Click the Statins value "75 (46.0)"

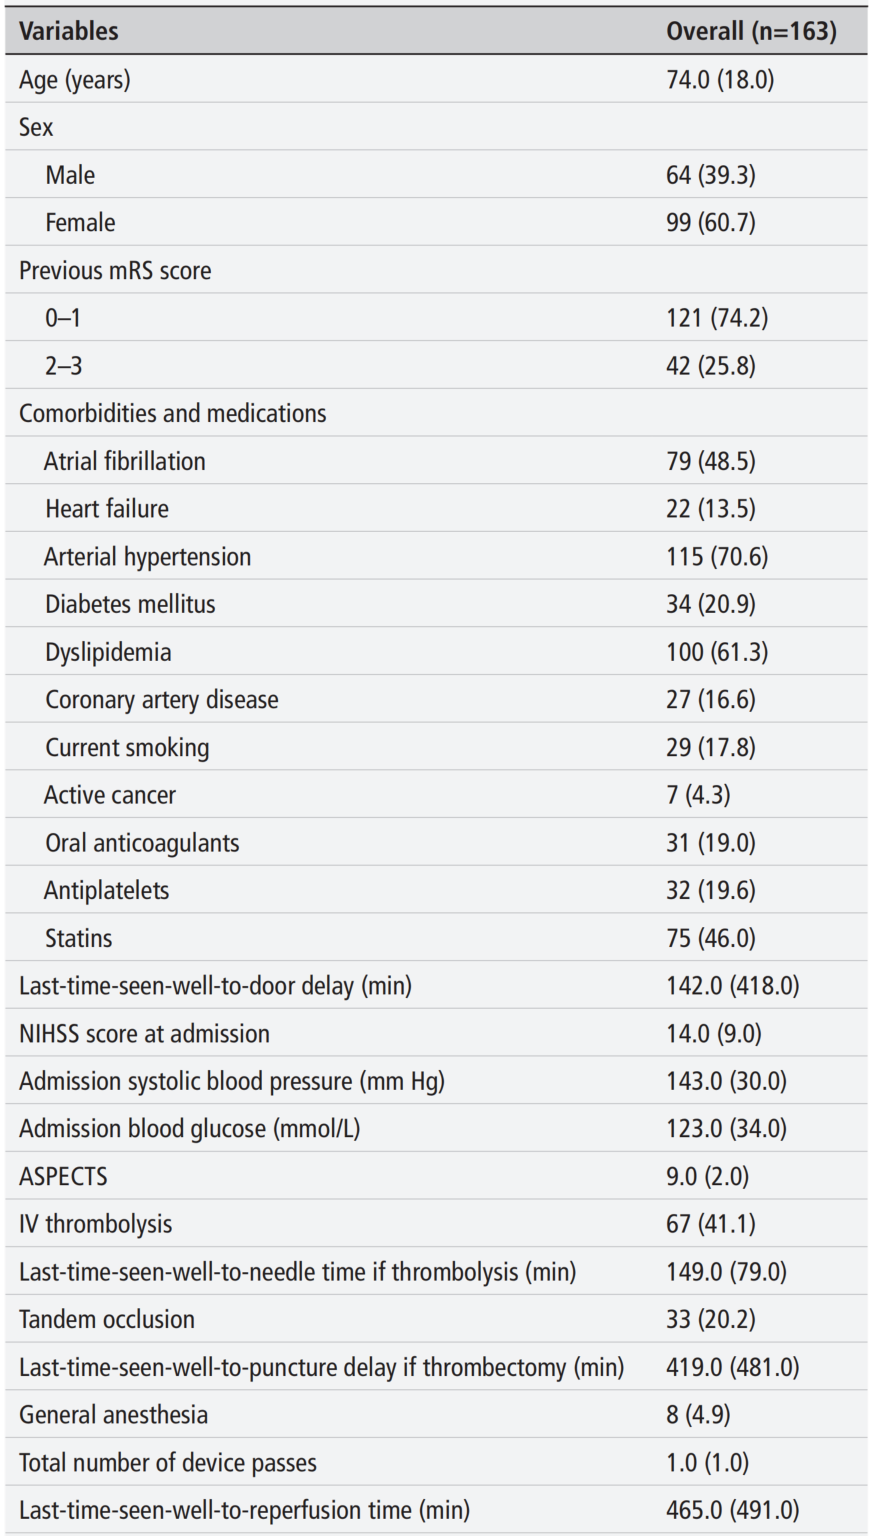(711, 938)
